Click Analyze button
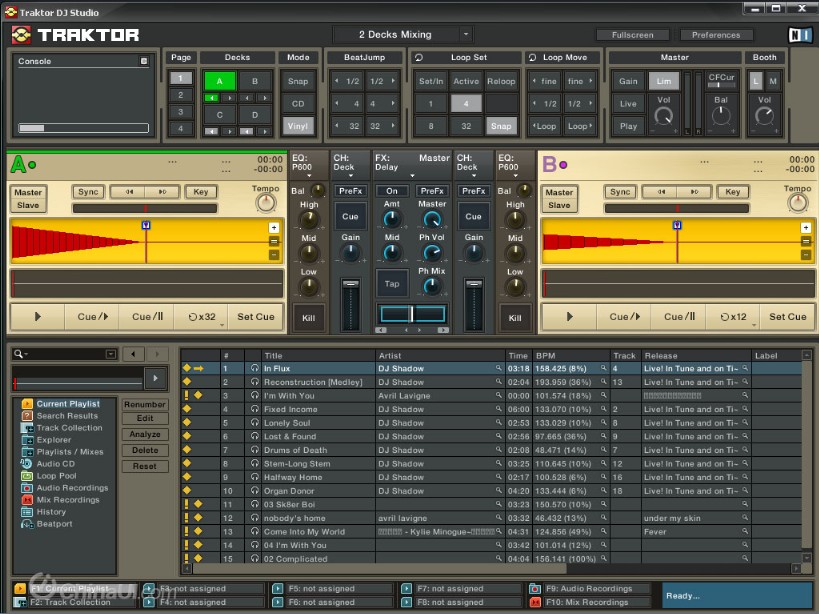819x614 pixels. pos(145,434)
